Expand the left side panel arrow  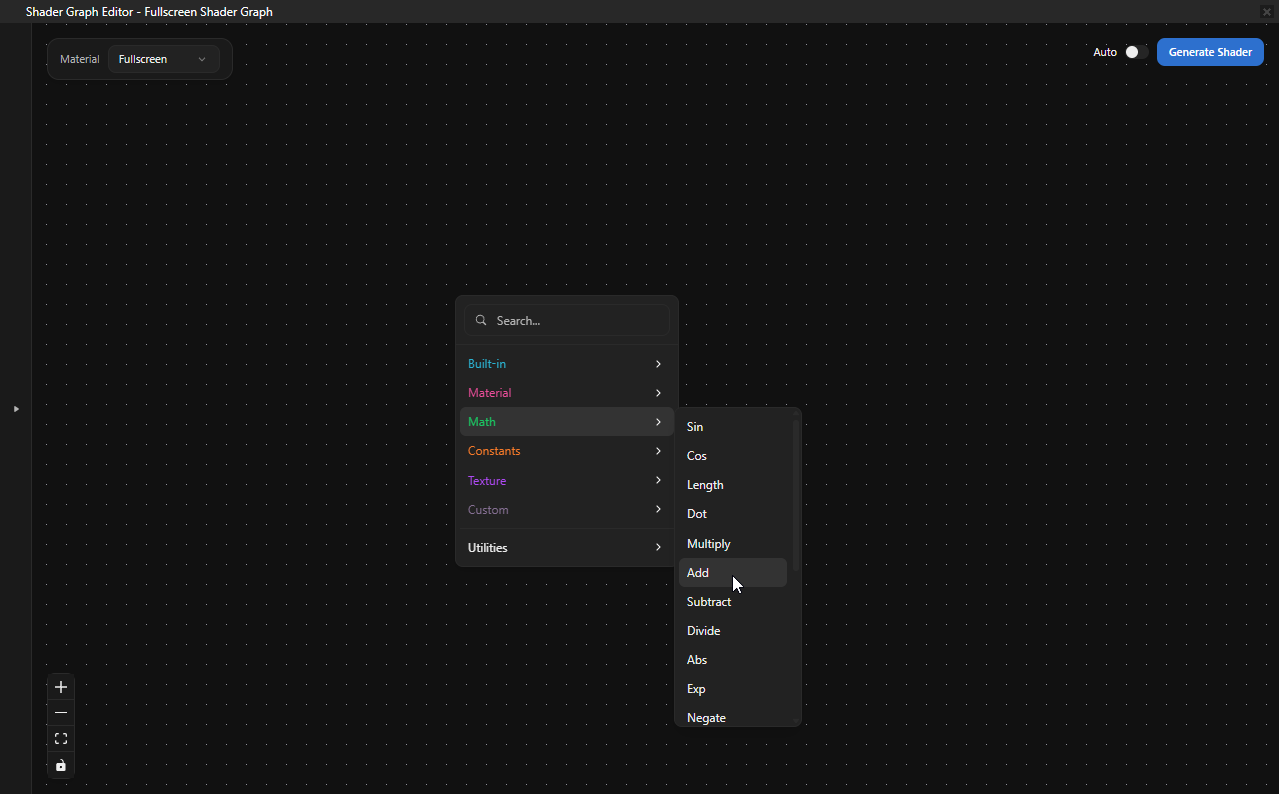(x=16, y=409)
